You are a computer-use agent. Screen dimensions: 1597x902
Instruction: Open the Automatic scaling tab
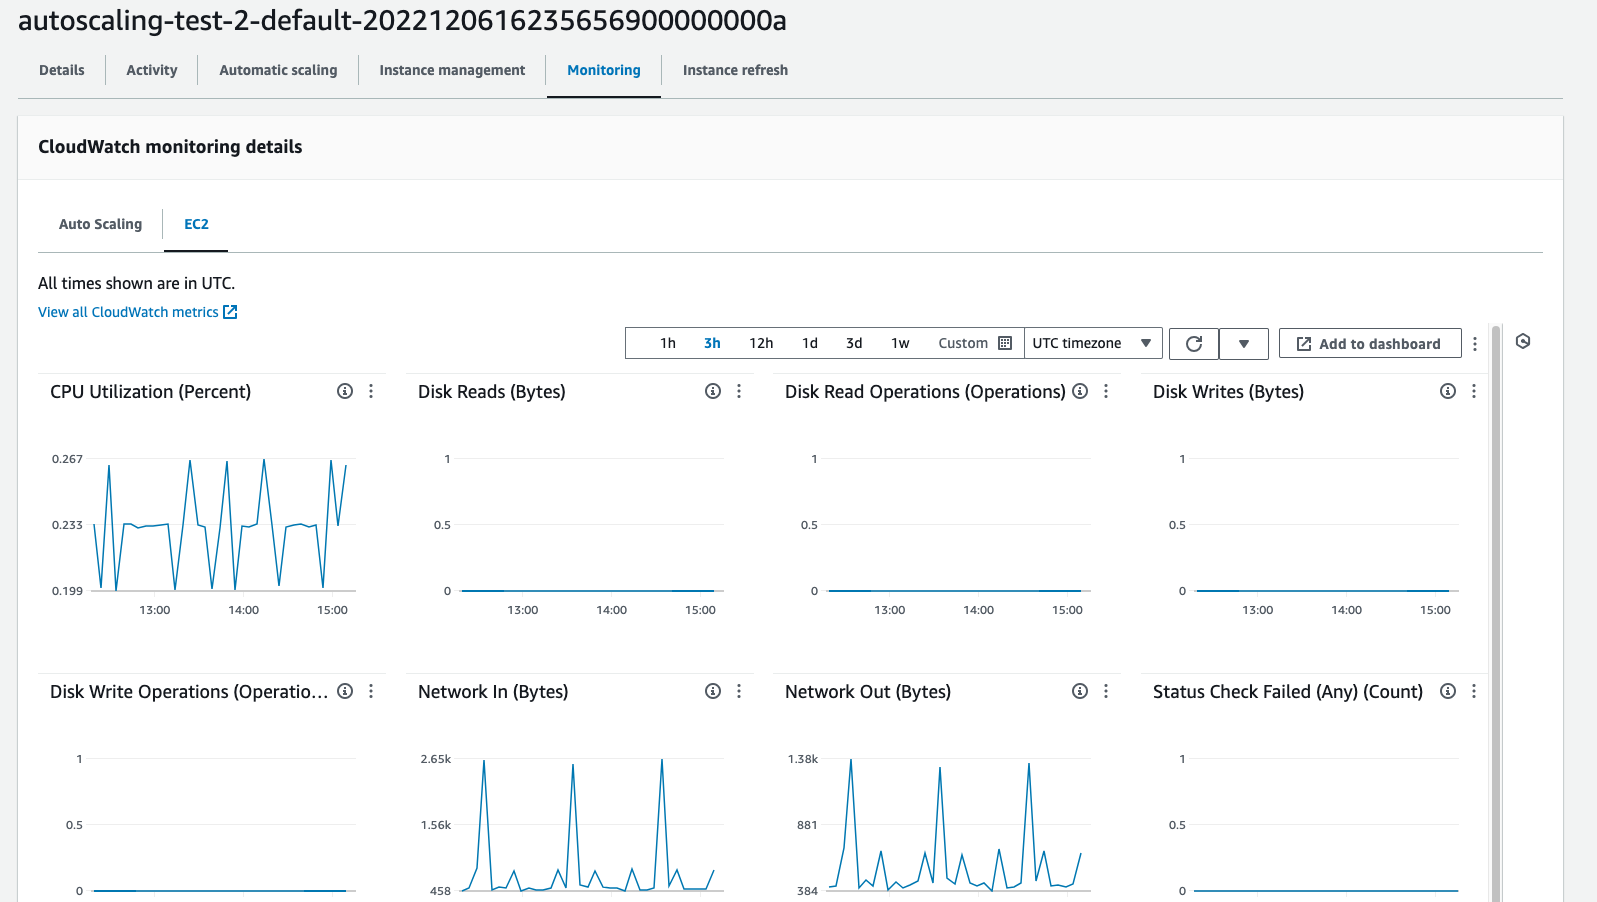coord(278,70)
